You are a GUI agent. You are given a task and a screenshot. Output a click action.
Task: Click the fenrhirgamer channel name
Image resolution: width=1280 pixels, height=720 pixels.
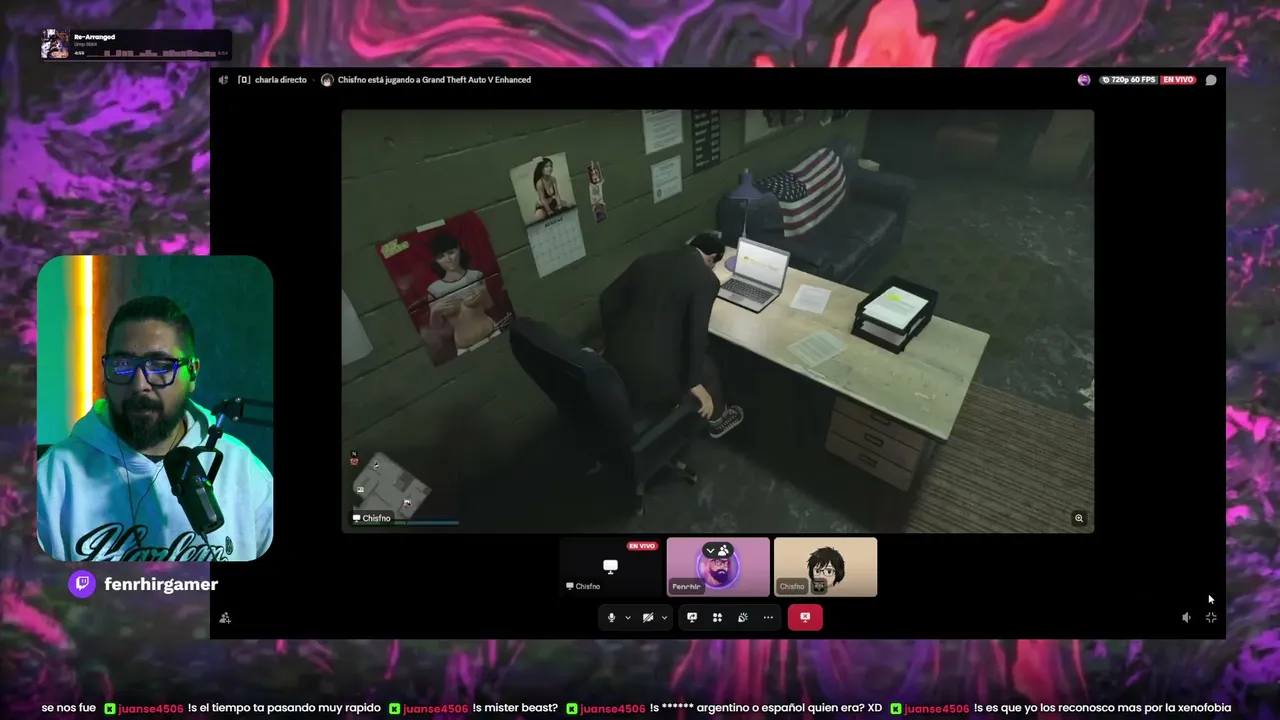tap(161, 584)
